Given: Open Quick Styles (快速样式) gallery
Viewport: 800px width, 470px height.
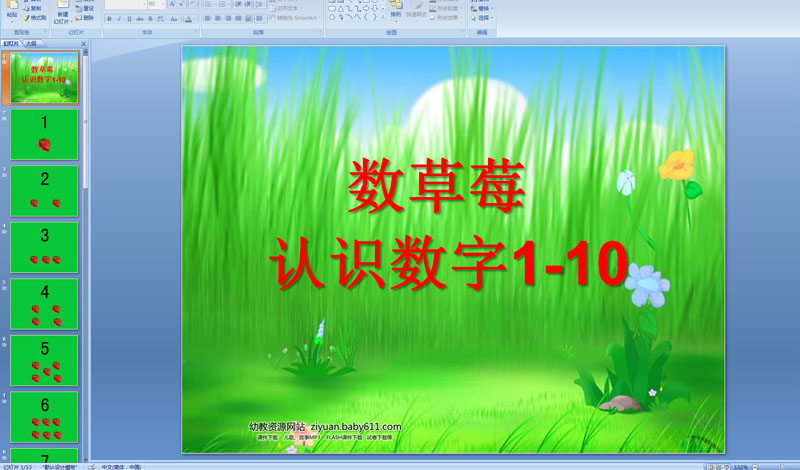Looking at the screenshot, I should coord(416,10).
